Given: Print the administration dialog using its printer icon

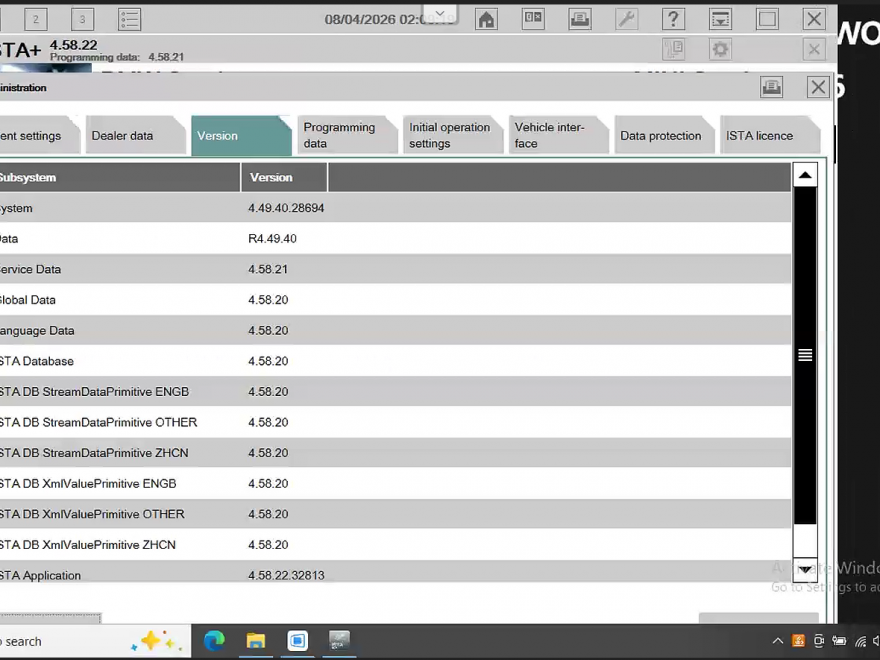Looking at the screenshot, I should (x=771, y=87).
